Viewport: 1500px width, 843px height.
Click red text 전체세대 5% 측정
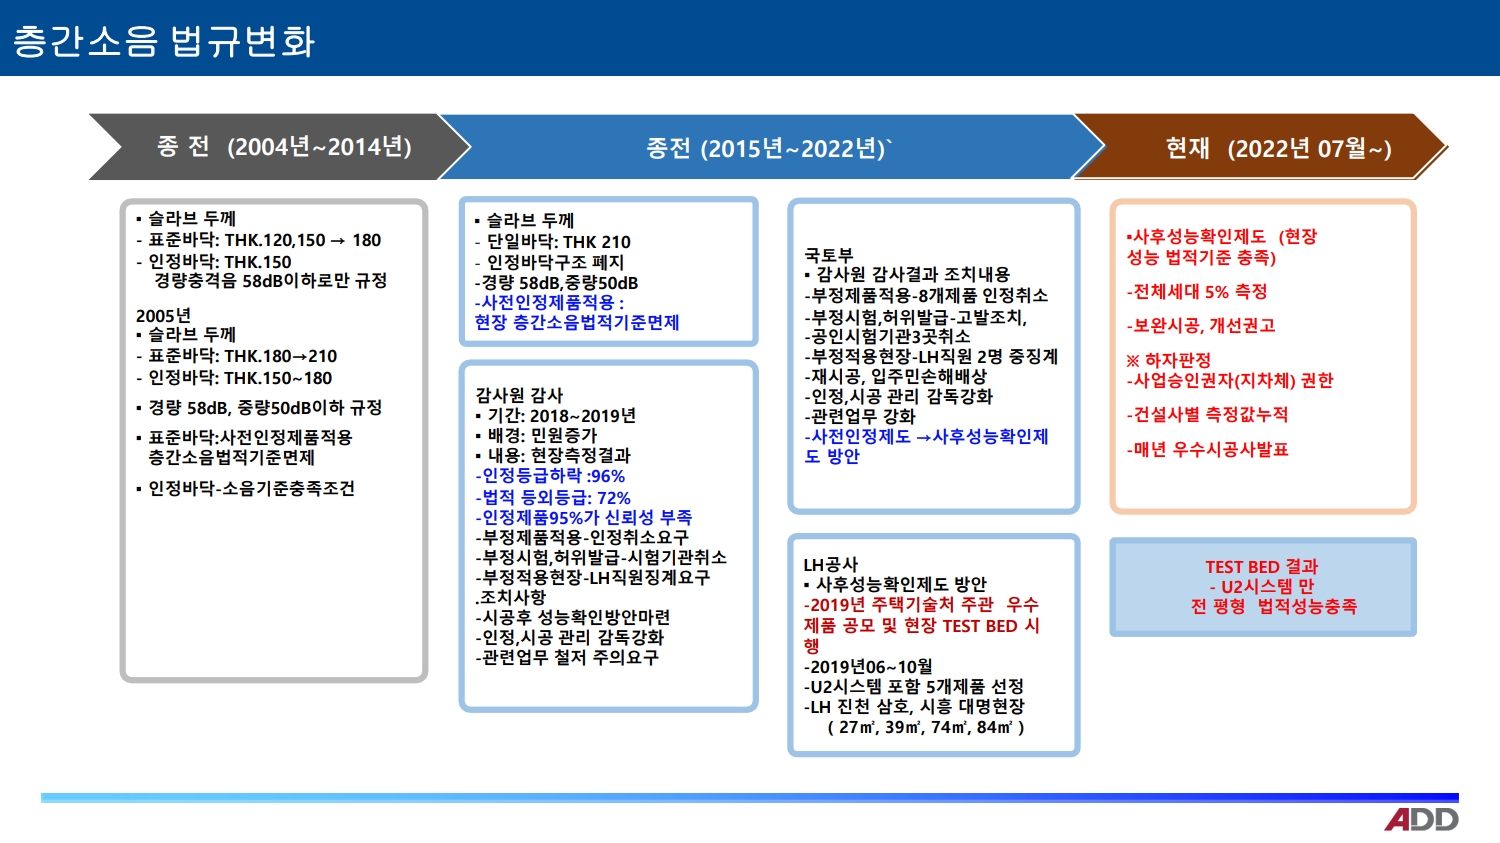point(1200,292)
